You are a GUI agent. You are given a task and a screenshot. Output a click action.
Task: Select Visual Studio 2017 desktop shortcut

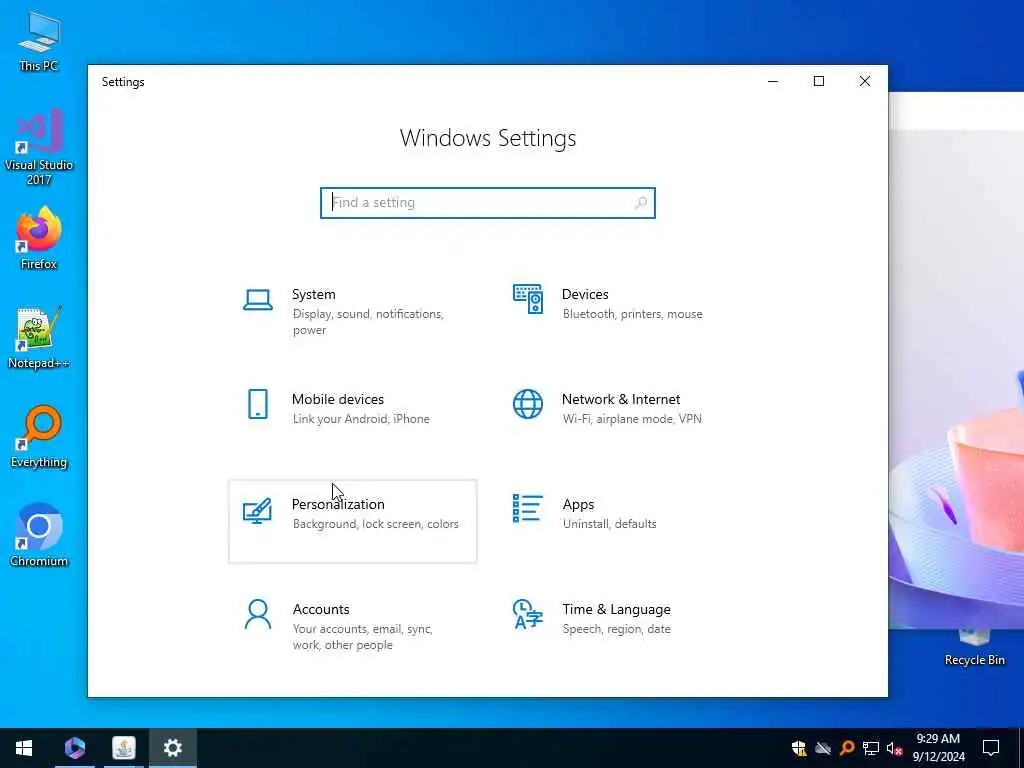pyautogui.click(x=39, y=147)
